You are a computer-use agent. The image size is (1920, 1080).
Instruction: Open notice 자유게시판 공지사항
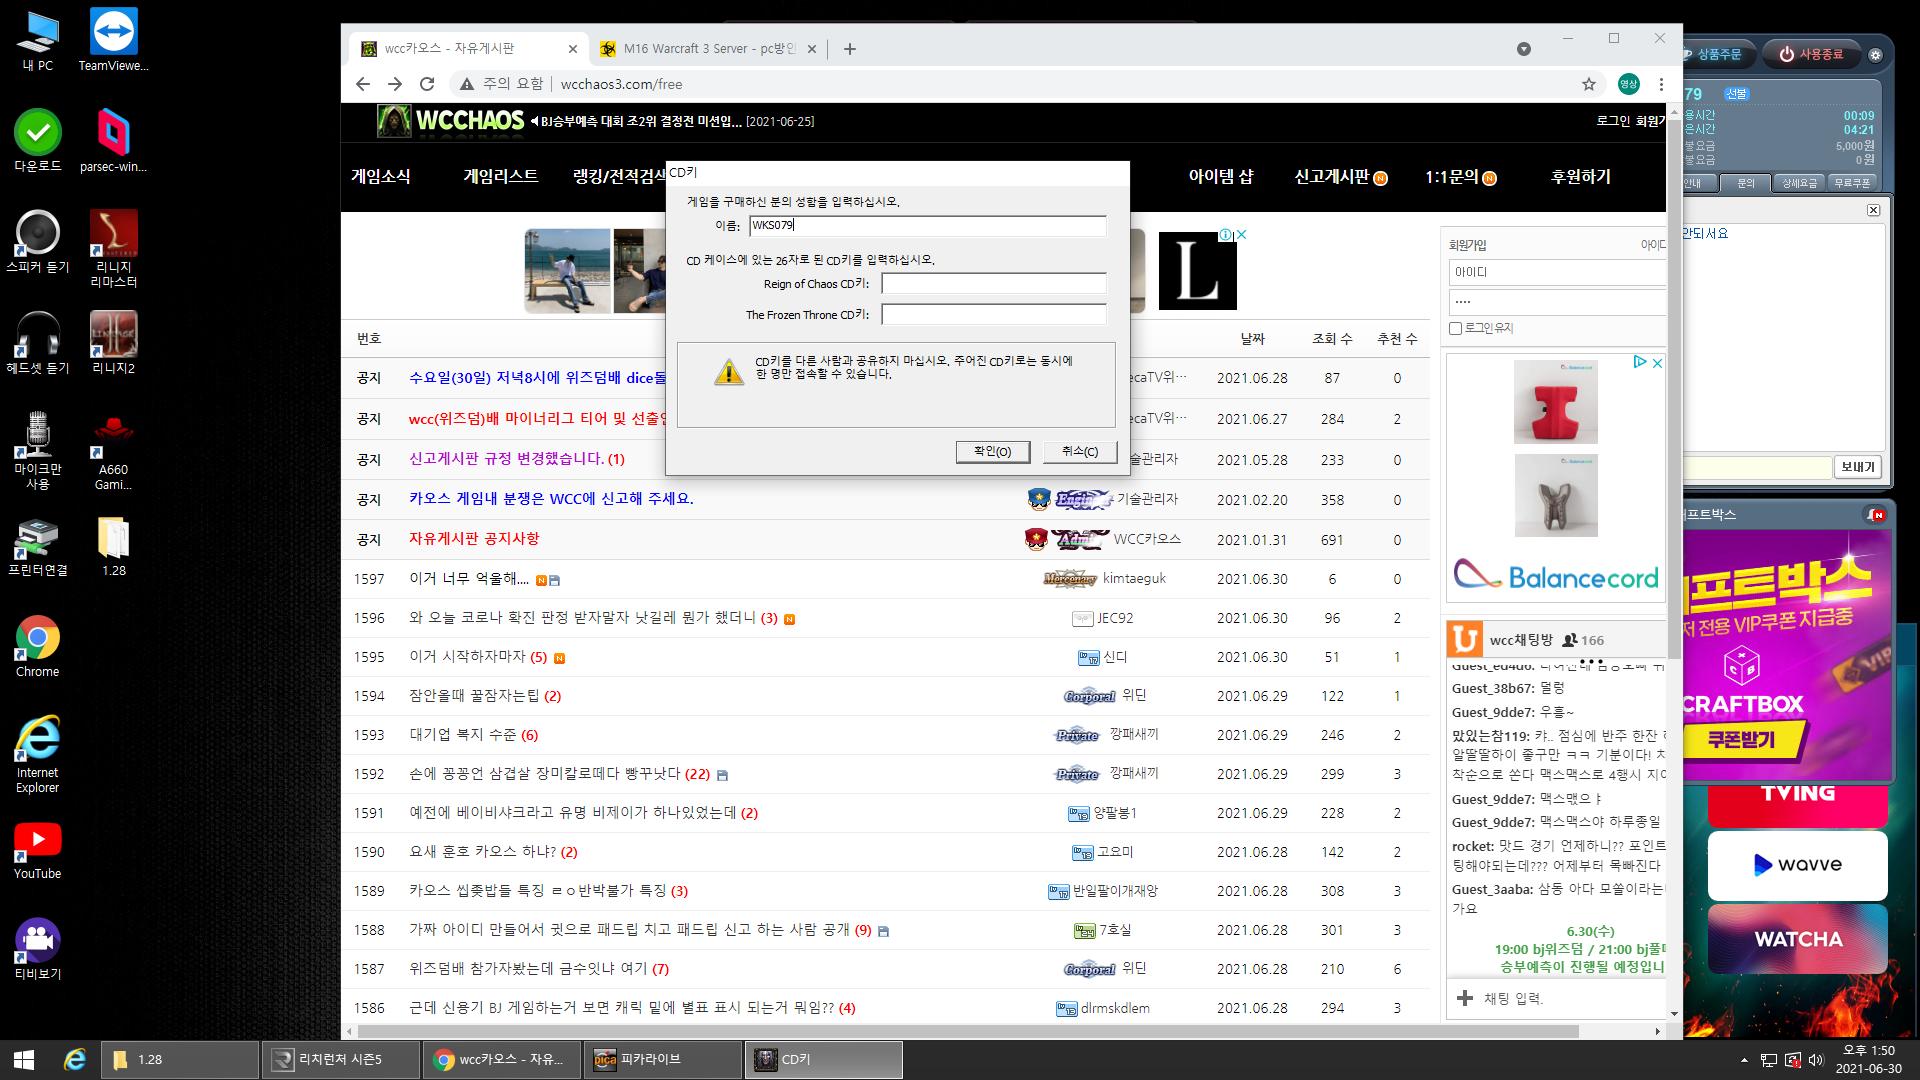pos(474,539)
